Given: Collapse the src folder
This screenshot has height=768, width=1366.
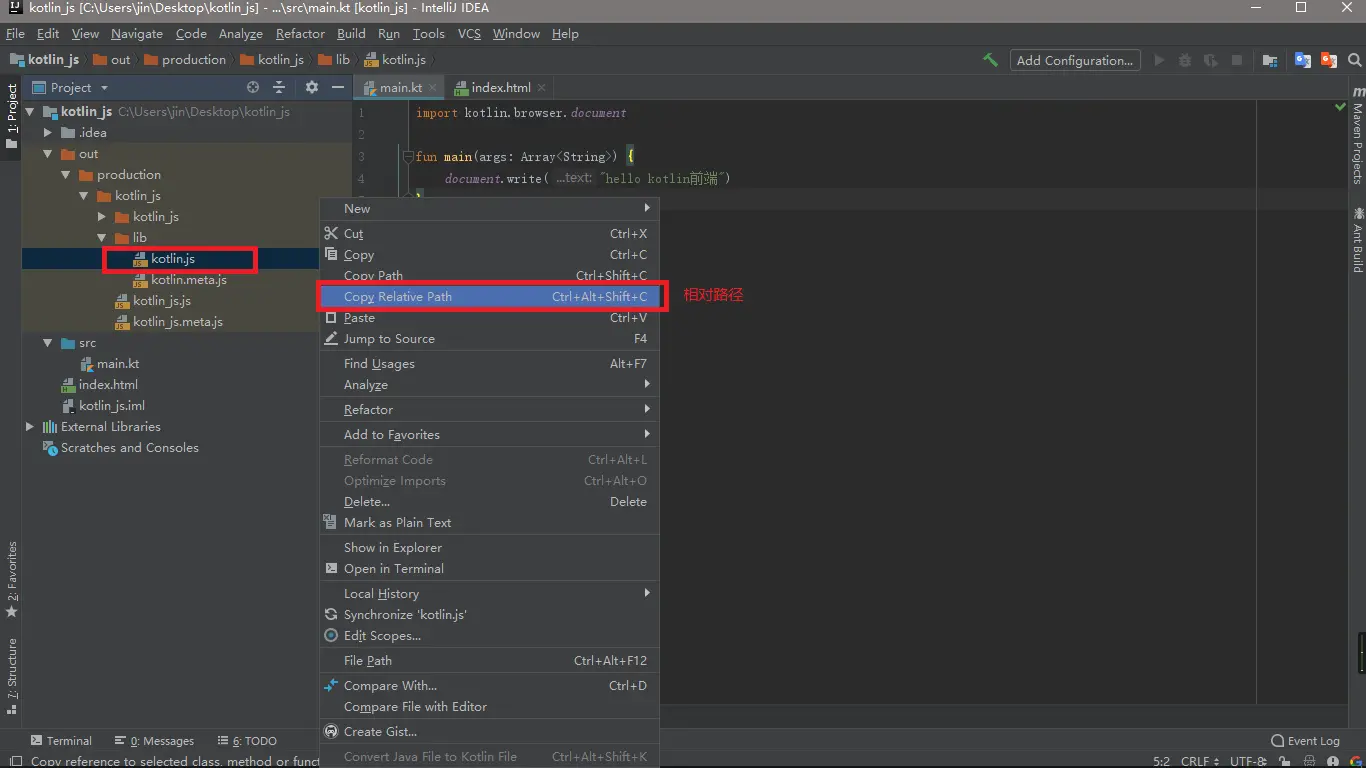Looking at the screenshot, I should click(x=48, y=343).
